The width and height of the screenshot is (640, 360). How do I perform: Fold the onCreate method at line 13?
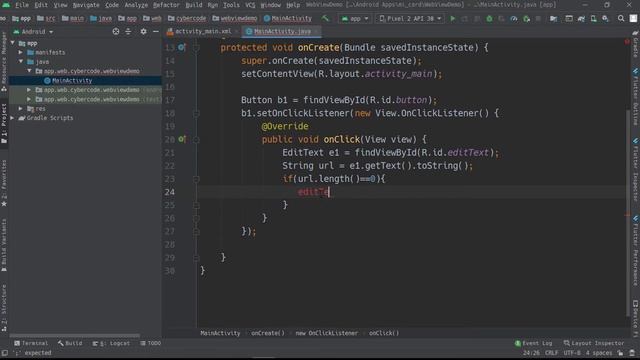click(196, 47)
